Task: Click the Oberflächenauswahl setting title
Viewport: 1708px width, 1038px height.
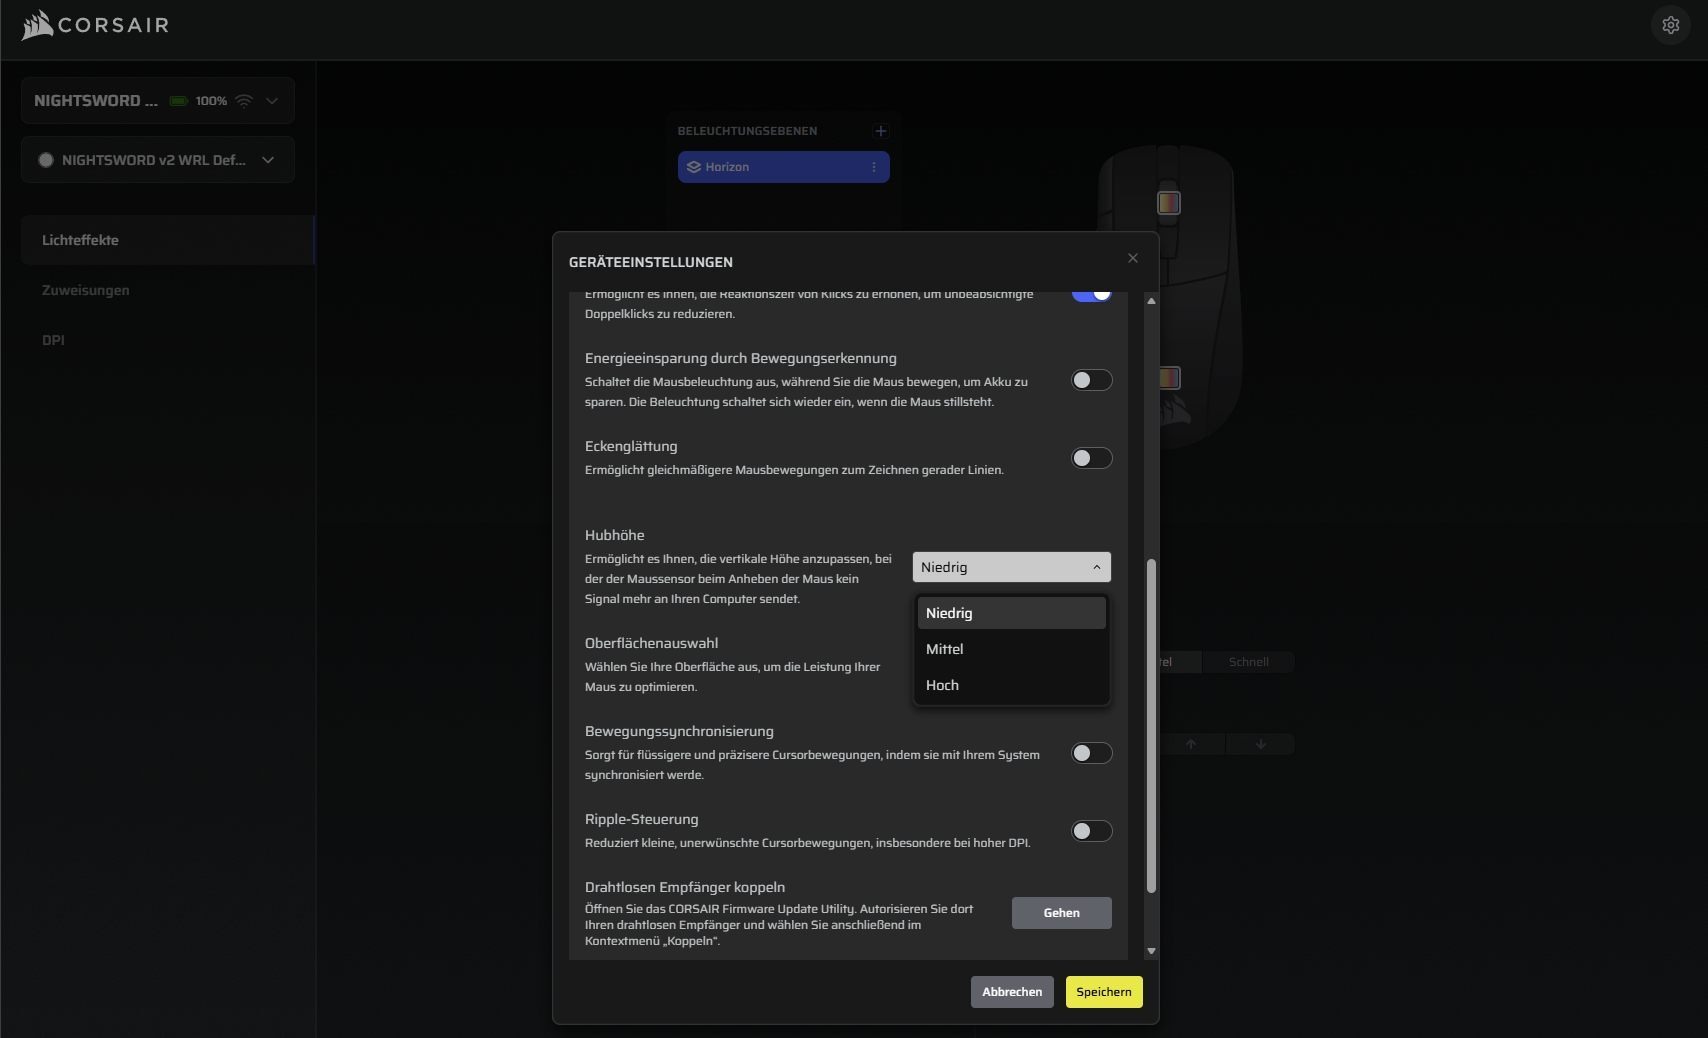Action: 651,643
